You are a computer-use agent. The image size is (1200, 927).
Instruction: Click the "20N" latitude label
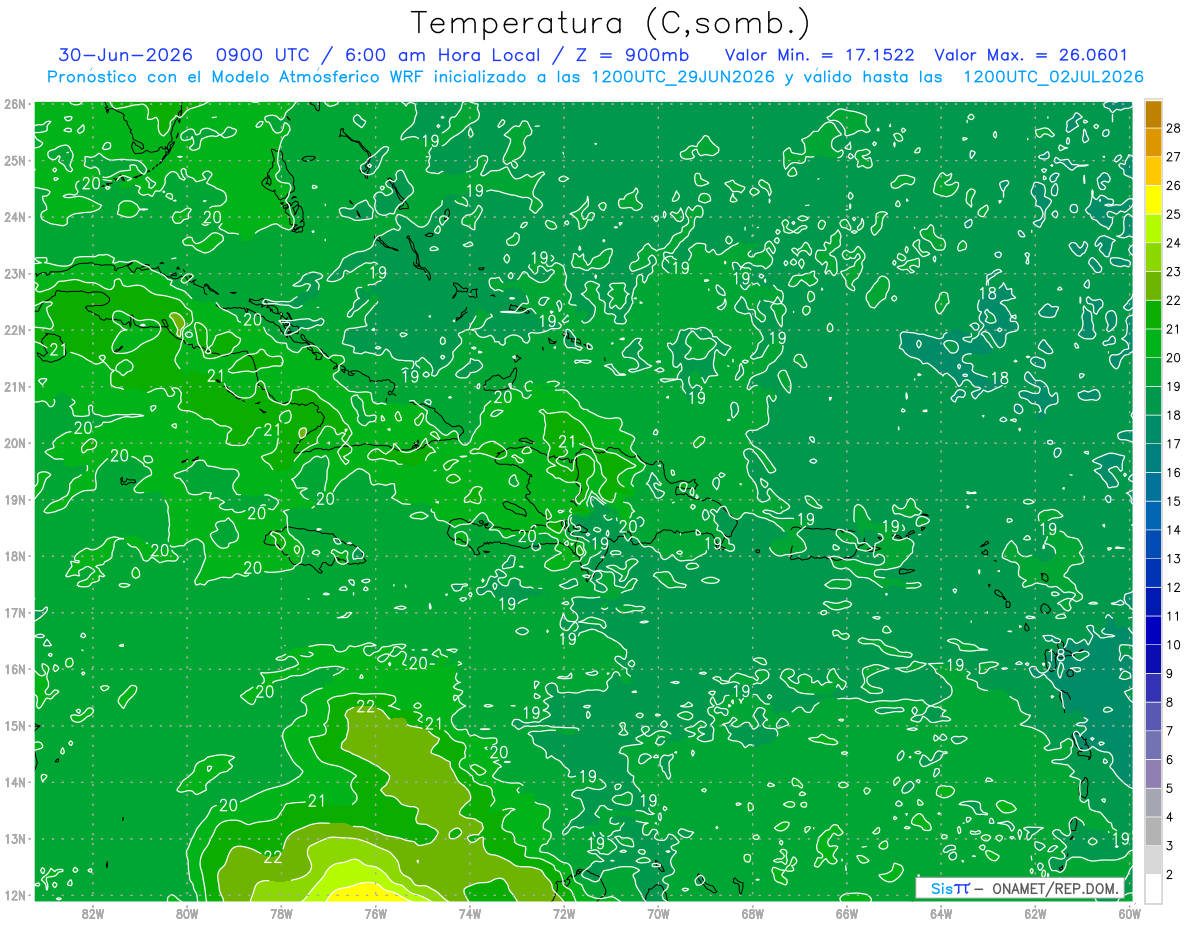tap(15, 443)
